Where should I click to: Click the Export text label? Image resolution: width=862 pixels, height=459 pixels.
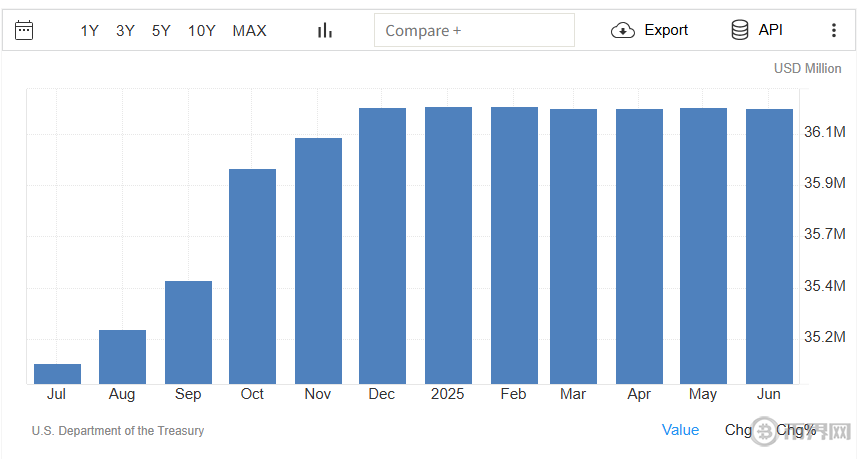666,30
